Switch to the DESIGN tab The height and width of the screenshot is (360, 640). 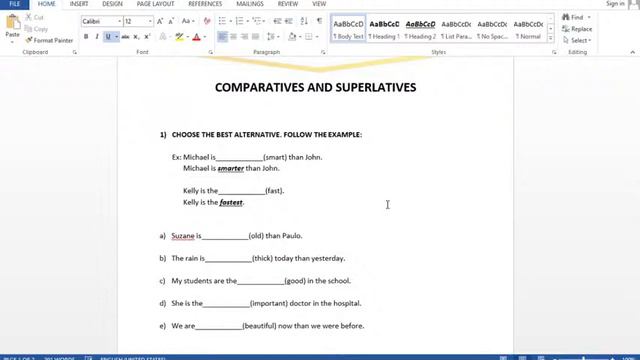click(x=112, y=4)
